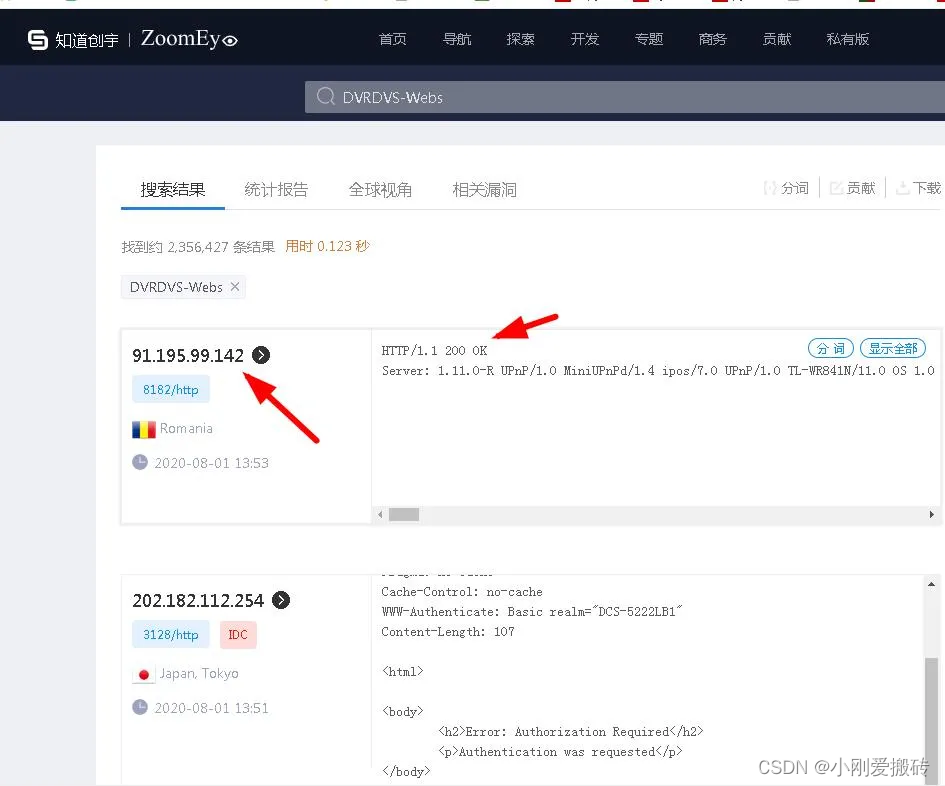
Task: Click the left arrow of horizontal scrollbar
Action: [380, 514]
